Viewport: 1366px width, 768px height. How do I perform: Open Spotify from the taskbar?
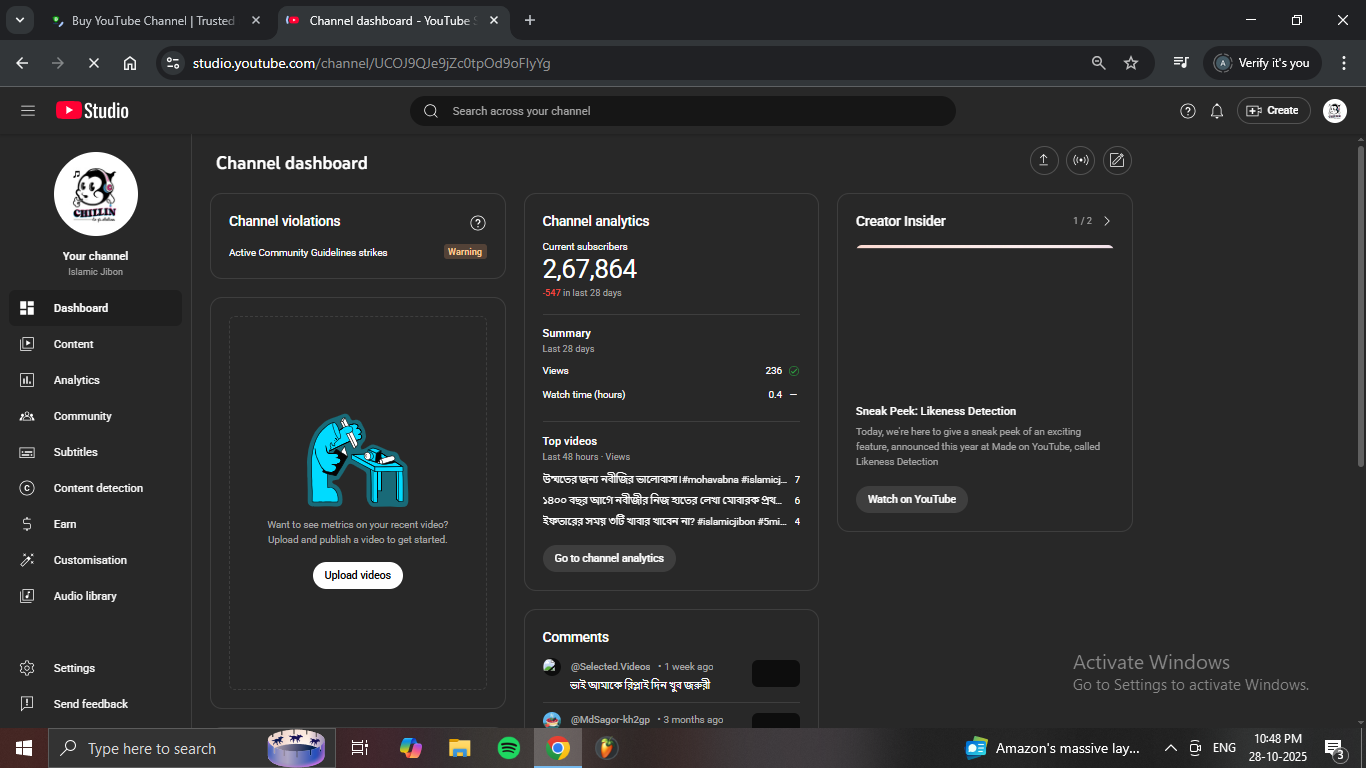click(x=509, y=748)
